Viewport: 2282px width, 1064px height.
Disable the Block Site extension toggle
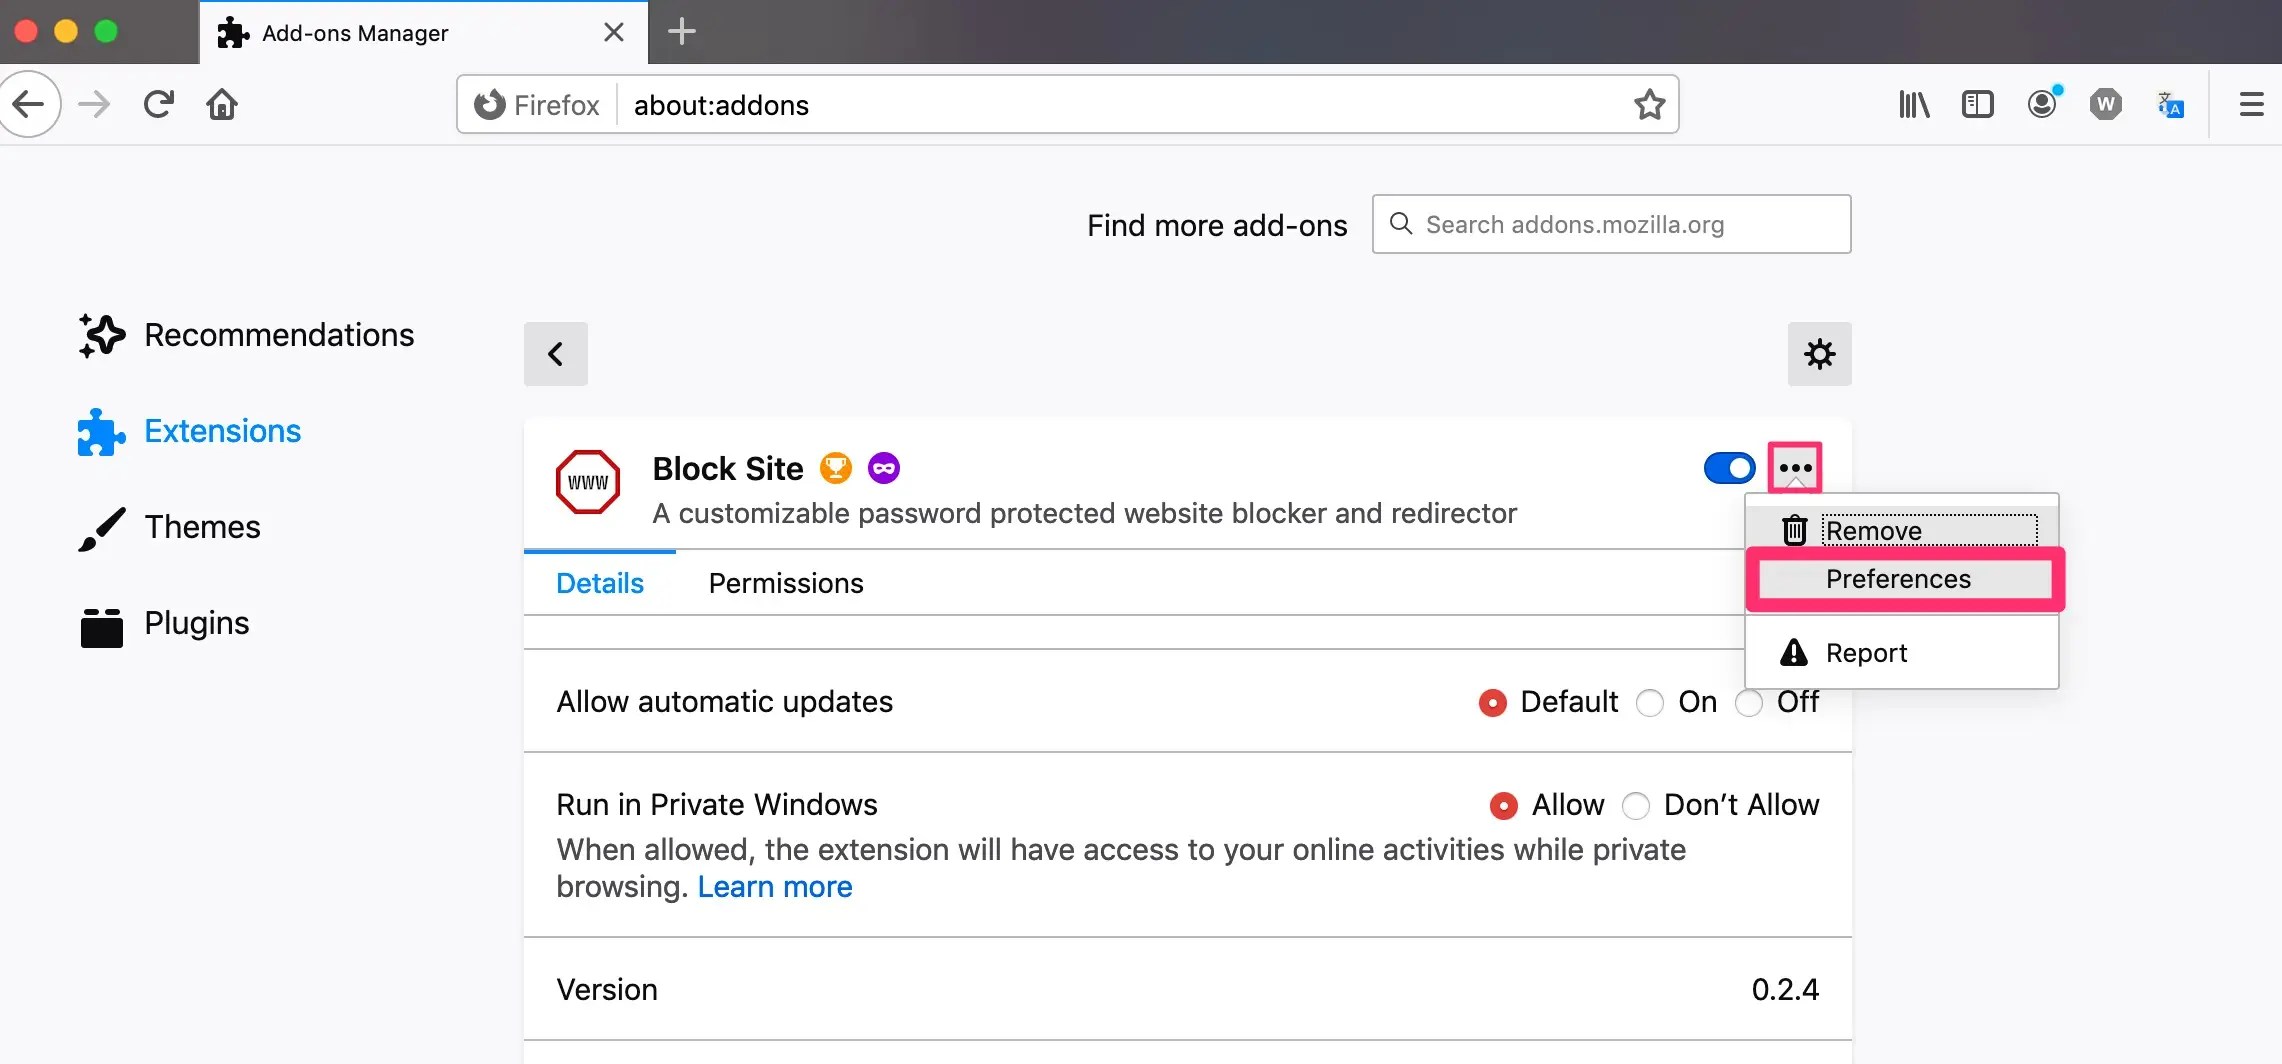tap(1729, 468)
